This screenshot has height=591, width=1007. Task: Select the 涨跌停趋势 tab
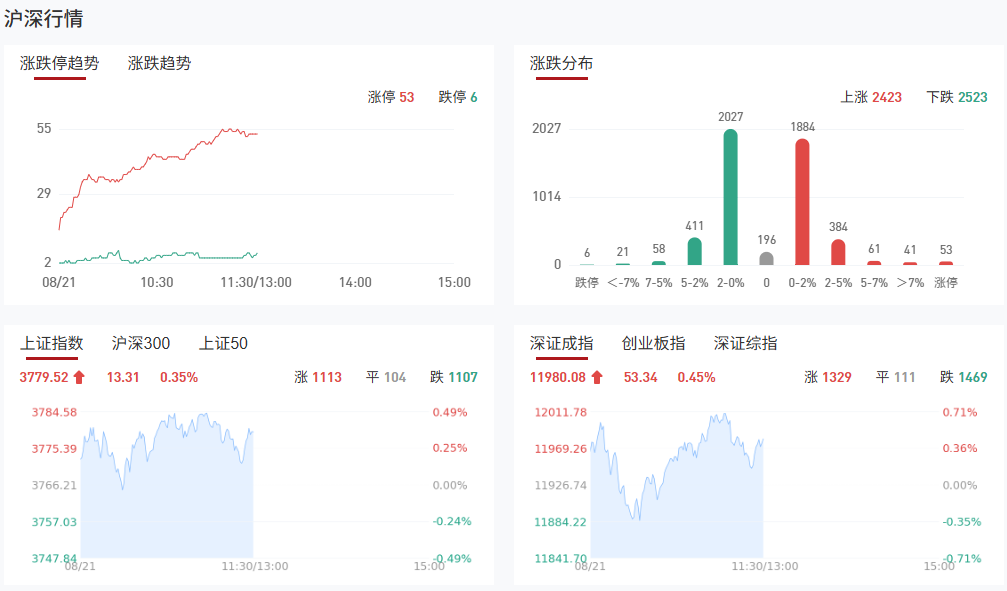pyautogui.click(x=60, y=63)
